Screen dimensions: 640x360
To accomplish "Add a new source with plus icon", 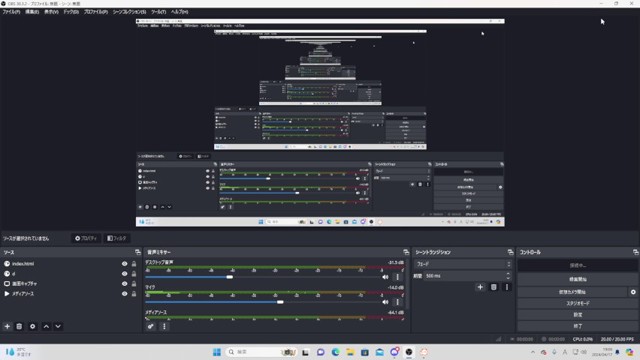I will pyautogui.click(x=7, y=327).
